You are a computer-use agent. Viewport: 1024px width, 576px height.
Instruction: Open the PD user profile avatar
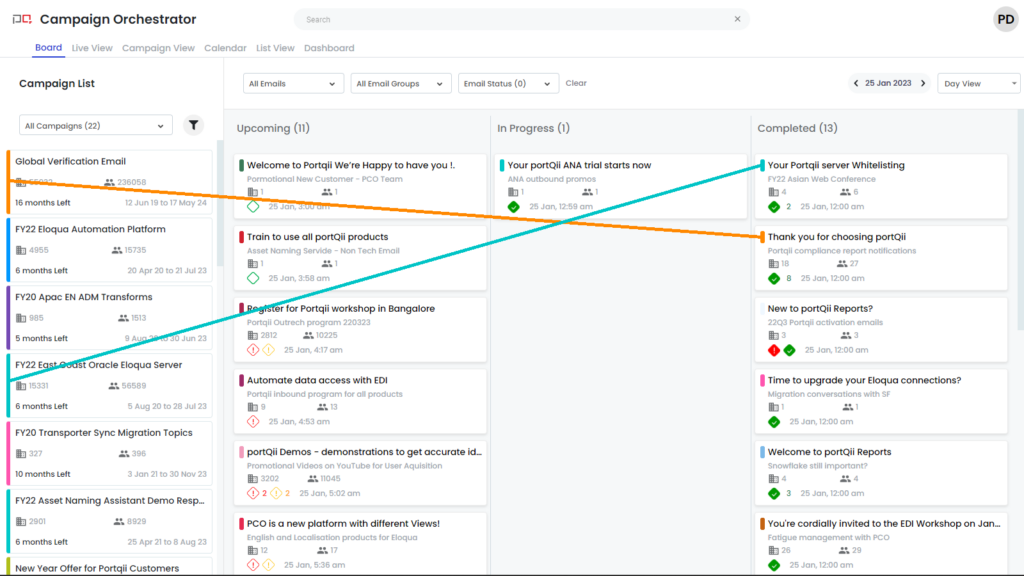pos(1005,19)
